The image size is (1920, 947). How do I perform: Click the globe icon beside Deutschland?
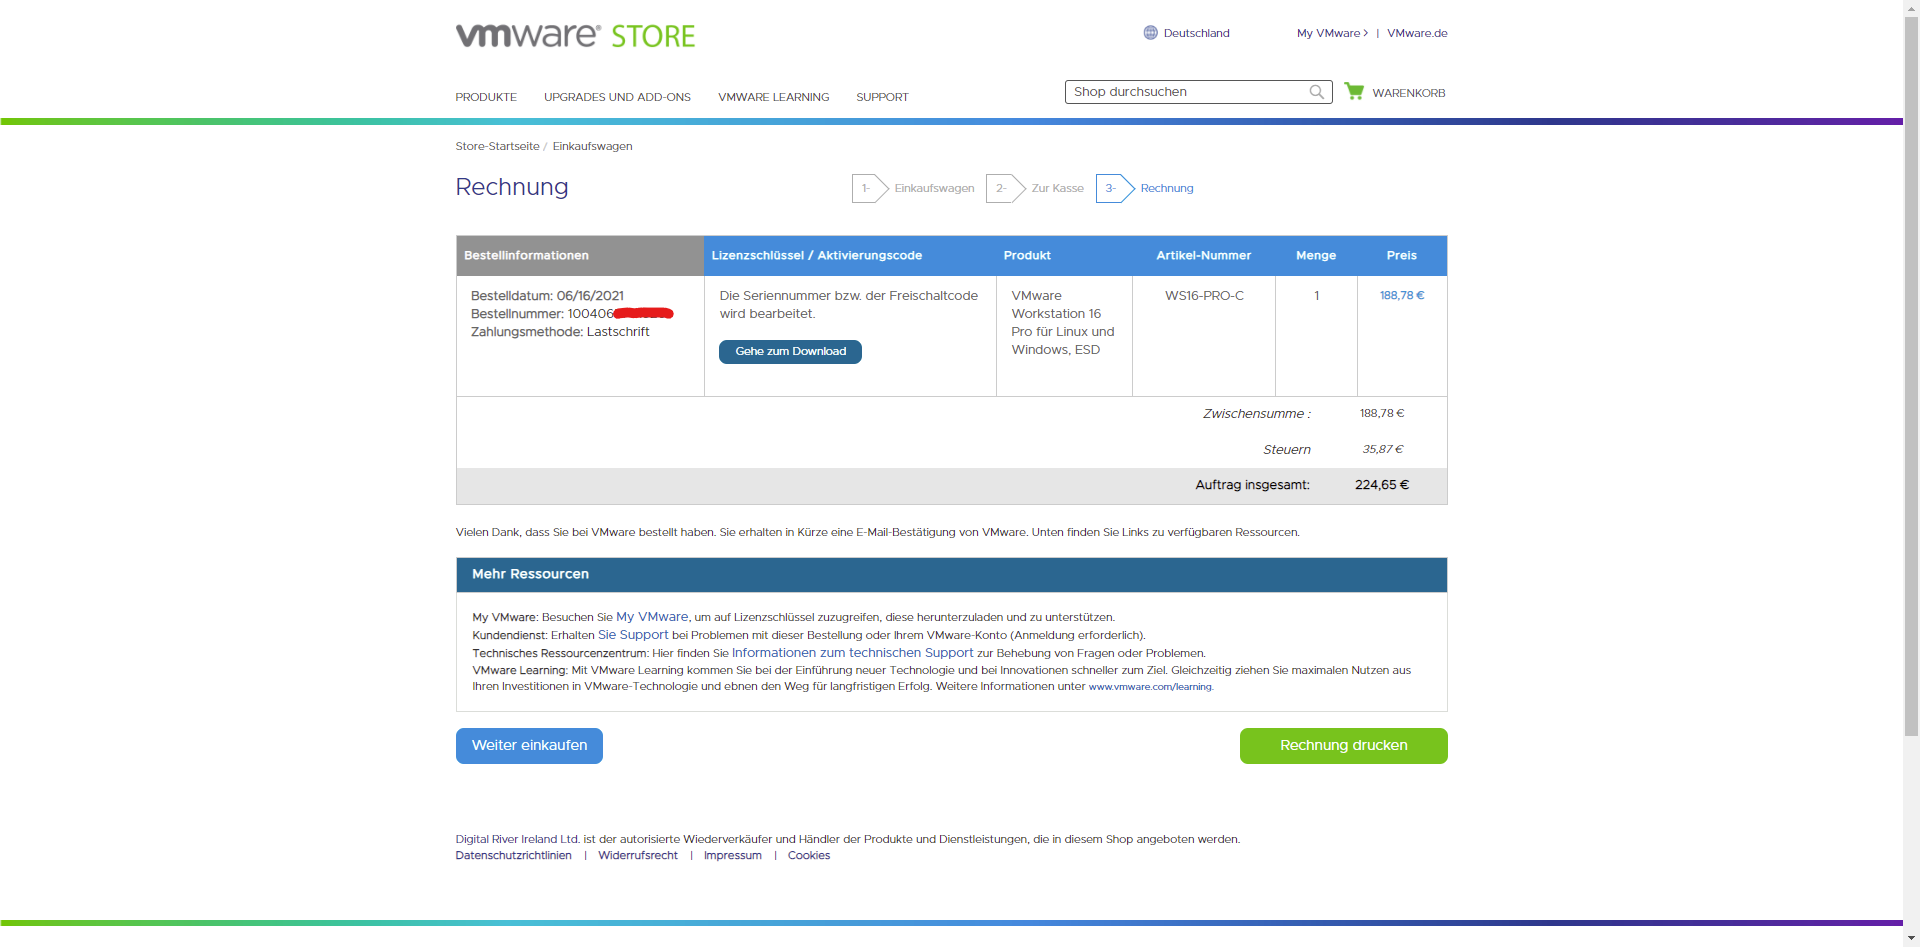click(1150, 33)
